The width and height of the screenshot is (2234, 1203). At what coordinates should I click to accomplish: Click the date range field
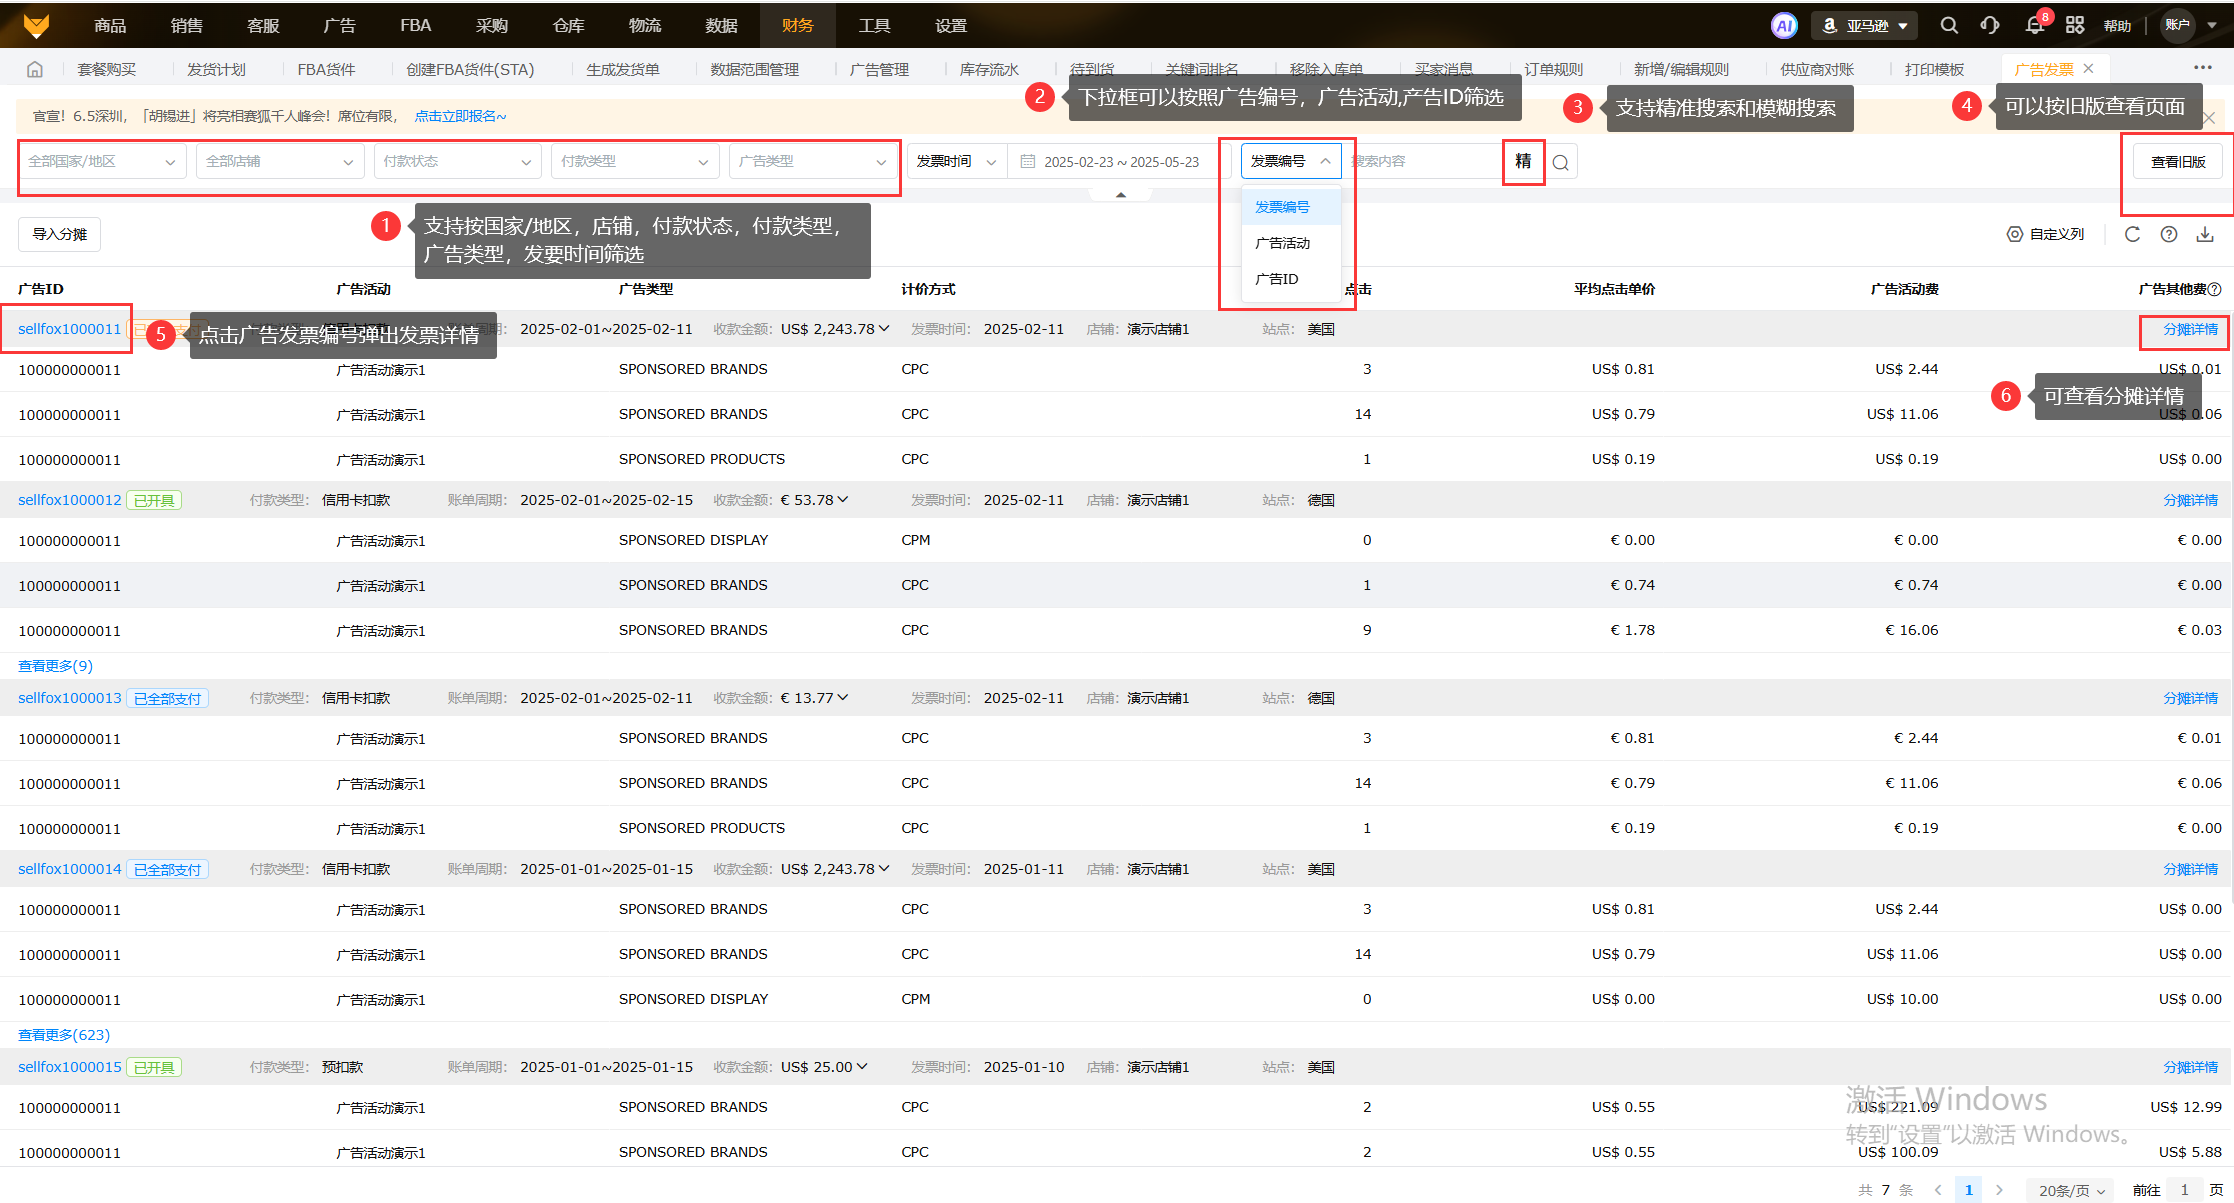click(1119, 161)
